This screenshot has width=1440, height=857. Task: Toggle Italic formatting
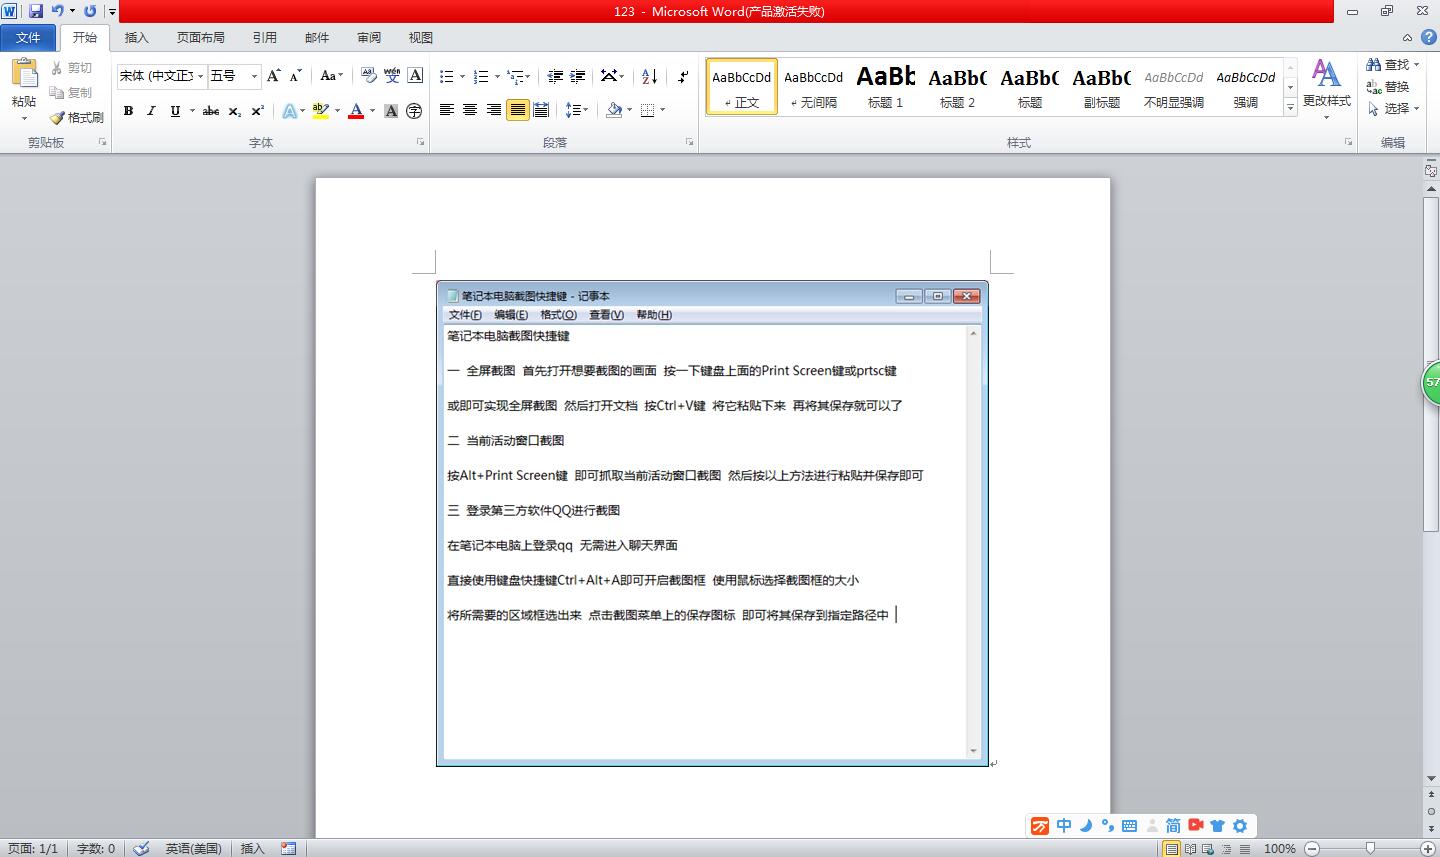(x=151, y=111)
